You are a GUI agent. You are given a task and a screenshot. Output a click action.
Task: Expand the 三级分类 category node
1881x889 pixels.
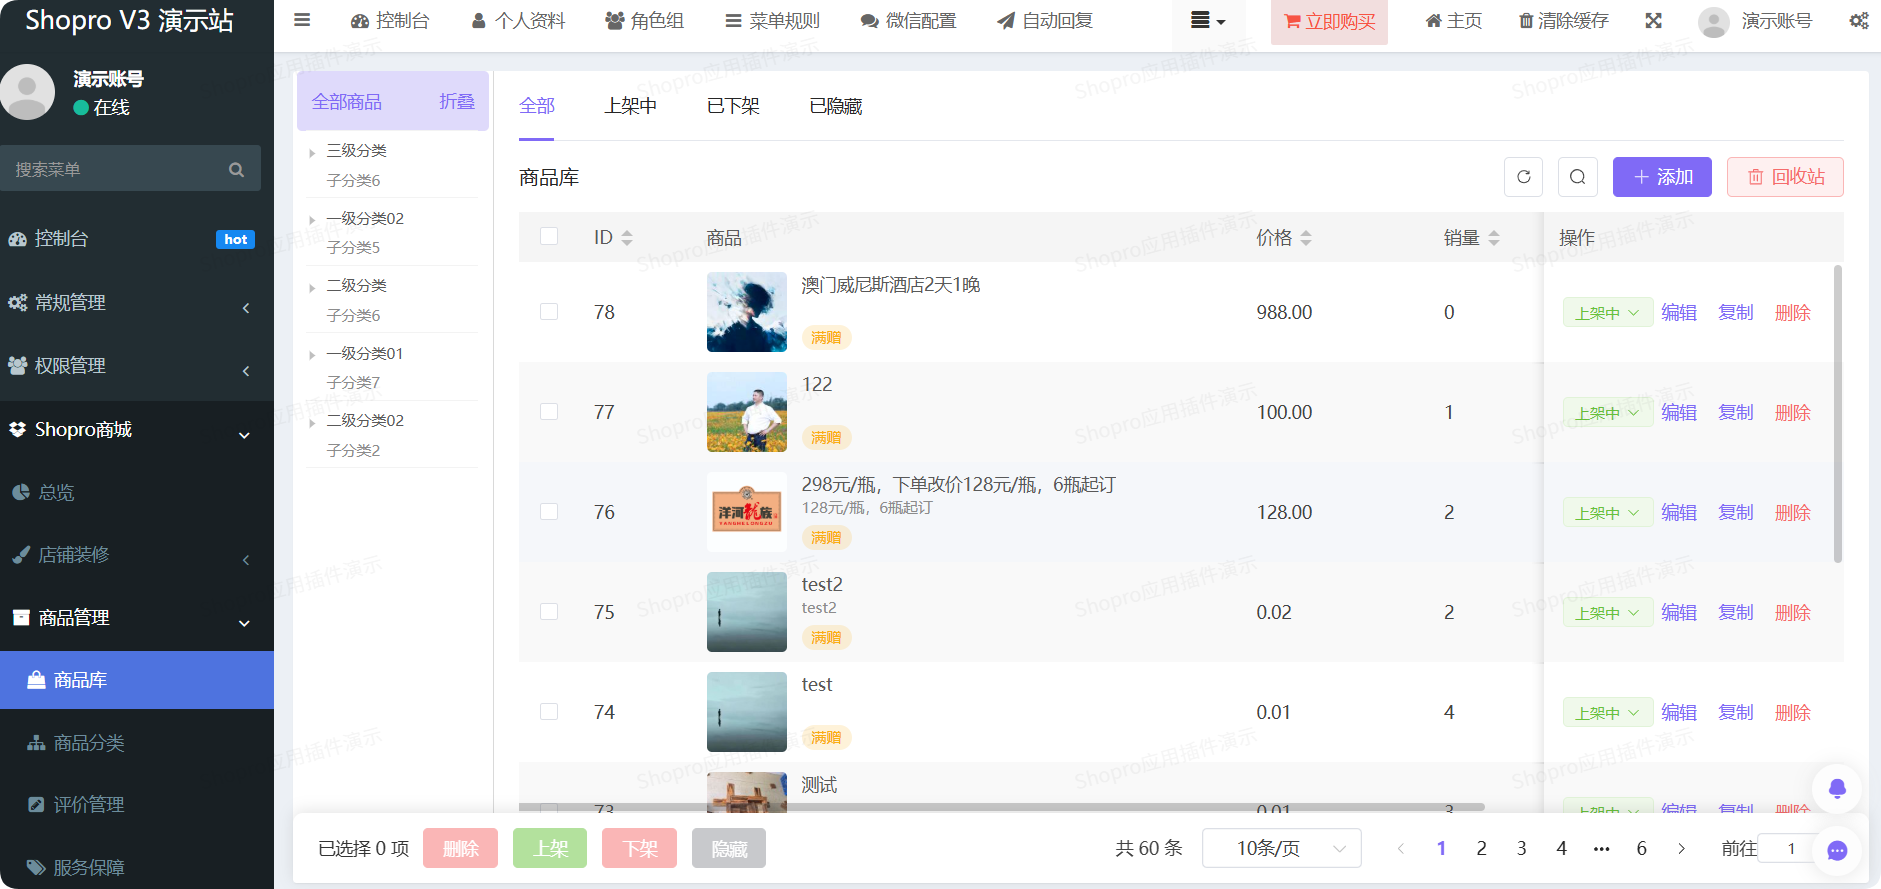coord(312,152)
